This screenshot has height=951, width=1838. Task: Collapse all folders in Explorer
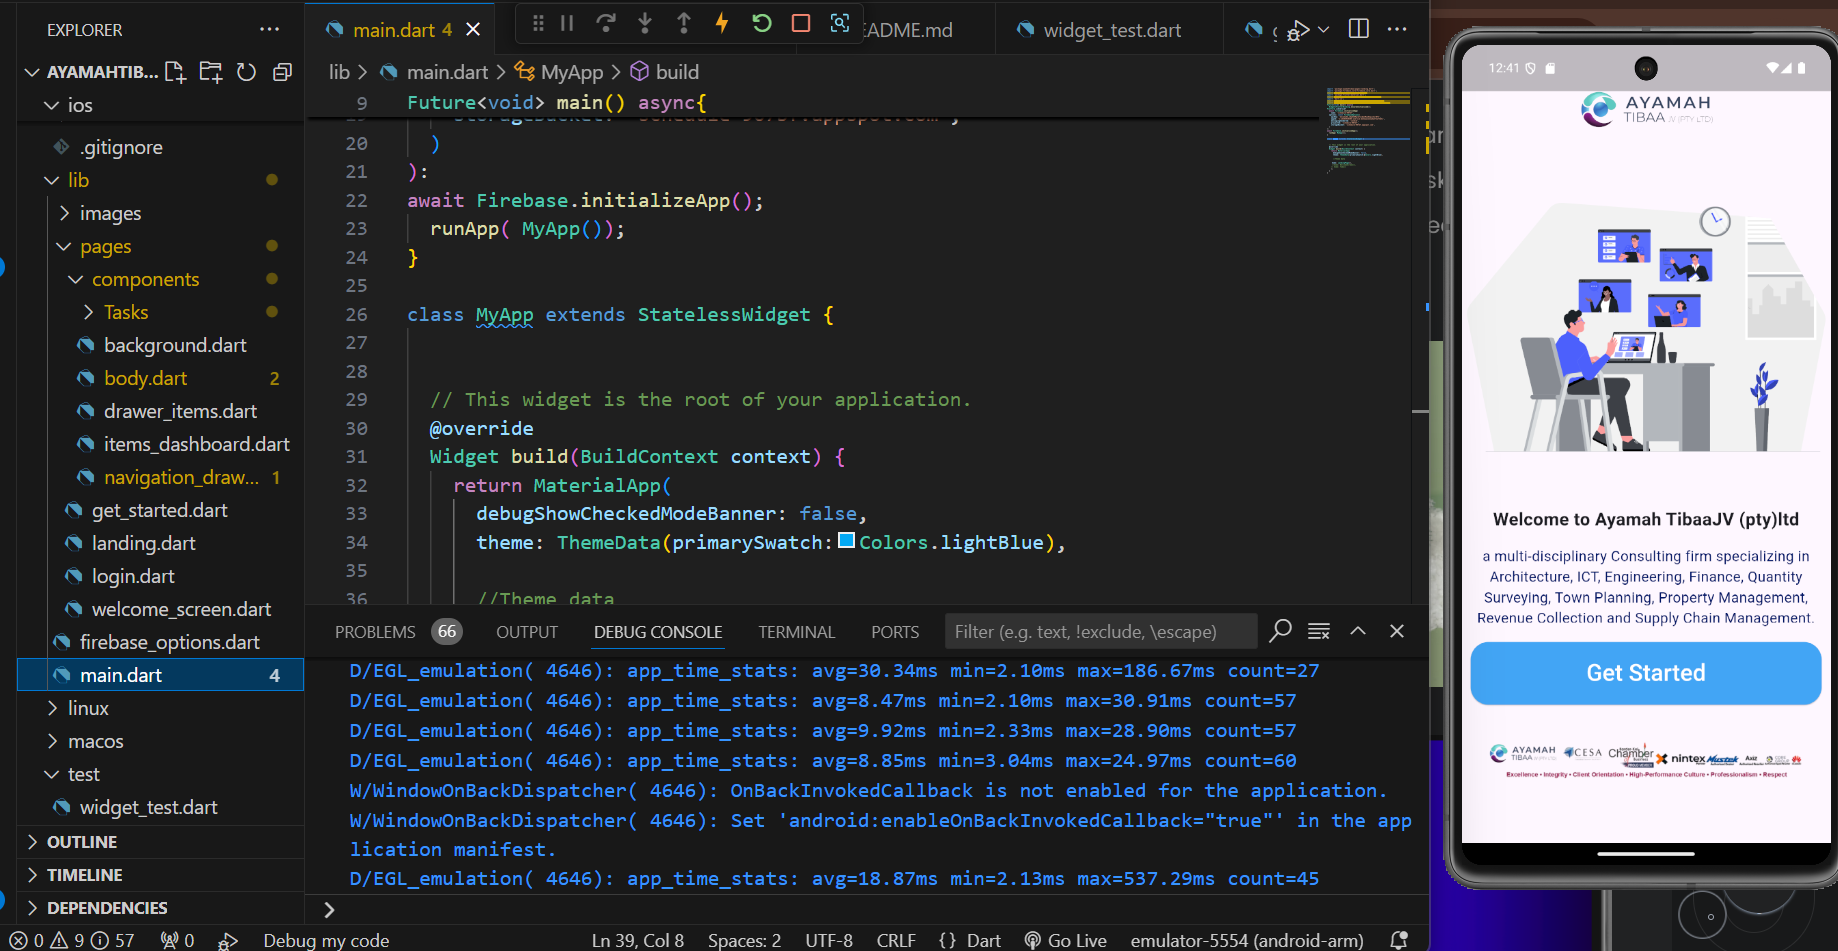click(282, 72)
